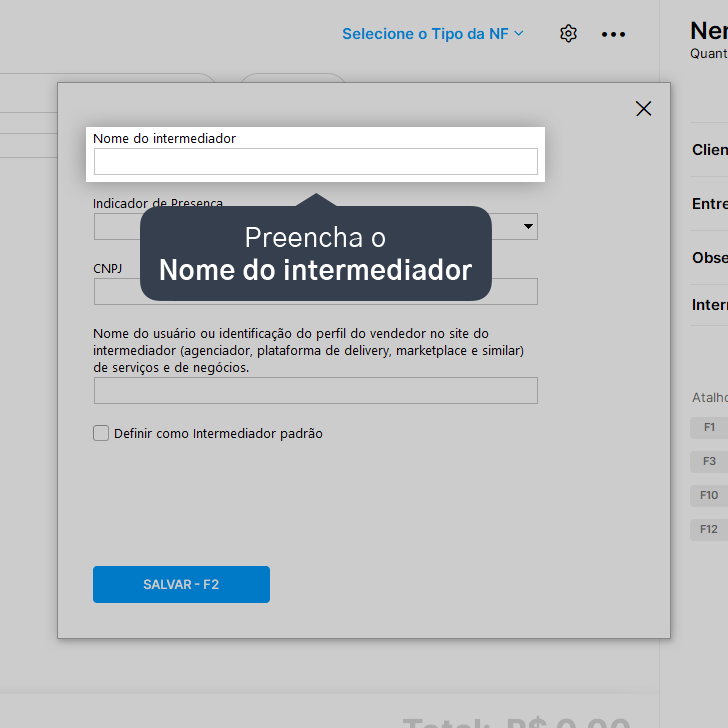Check Definir como Intermediador padrão
Screen dimensions: 728x728
tap(101, 433)
